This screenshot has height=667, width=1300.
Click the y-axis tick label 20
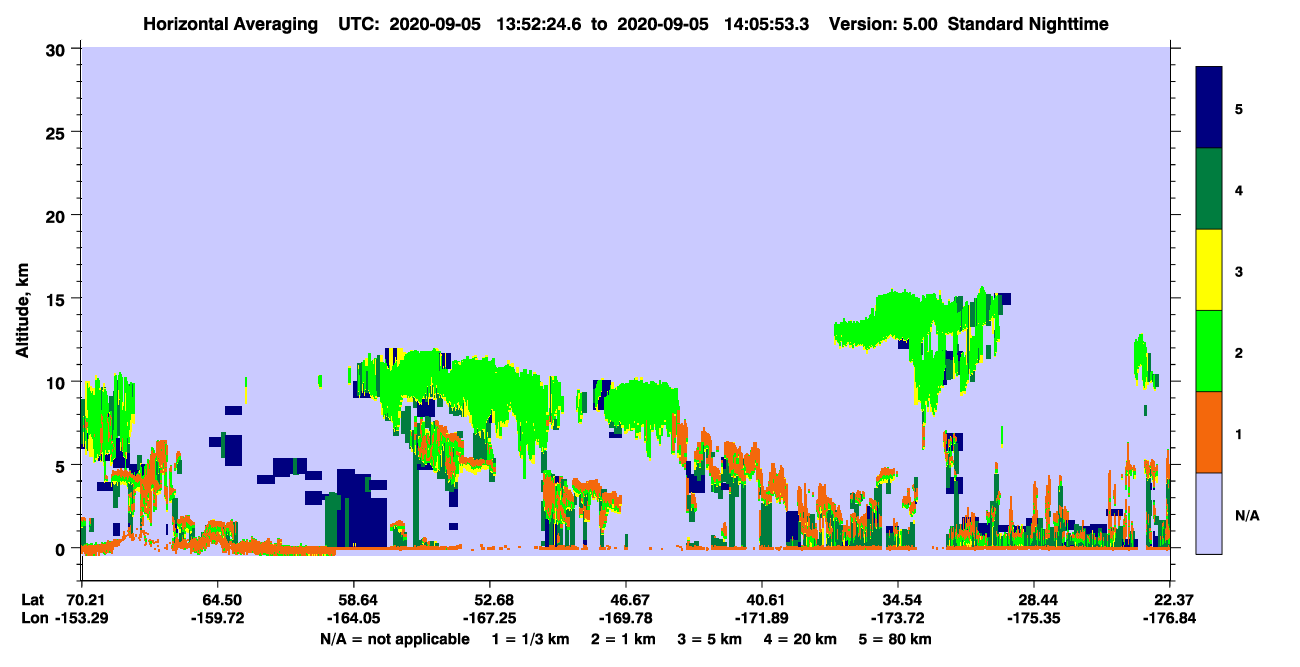tap(58, 216)
